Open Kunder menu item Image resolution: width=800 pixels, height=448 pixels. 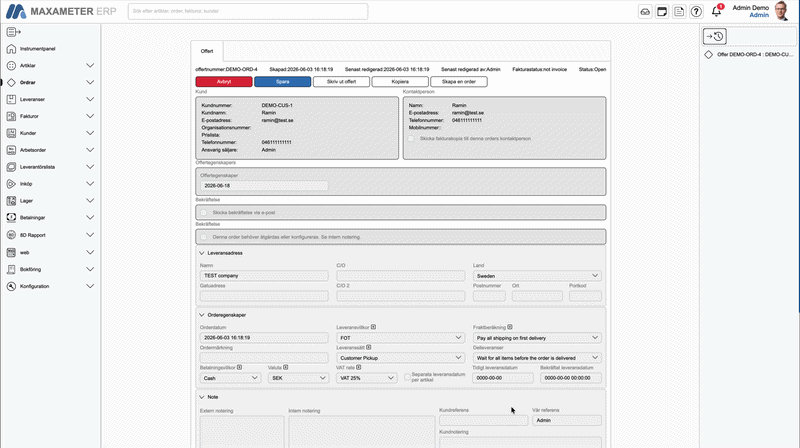pos(28,133)
